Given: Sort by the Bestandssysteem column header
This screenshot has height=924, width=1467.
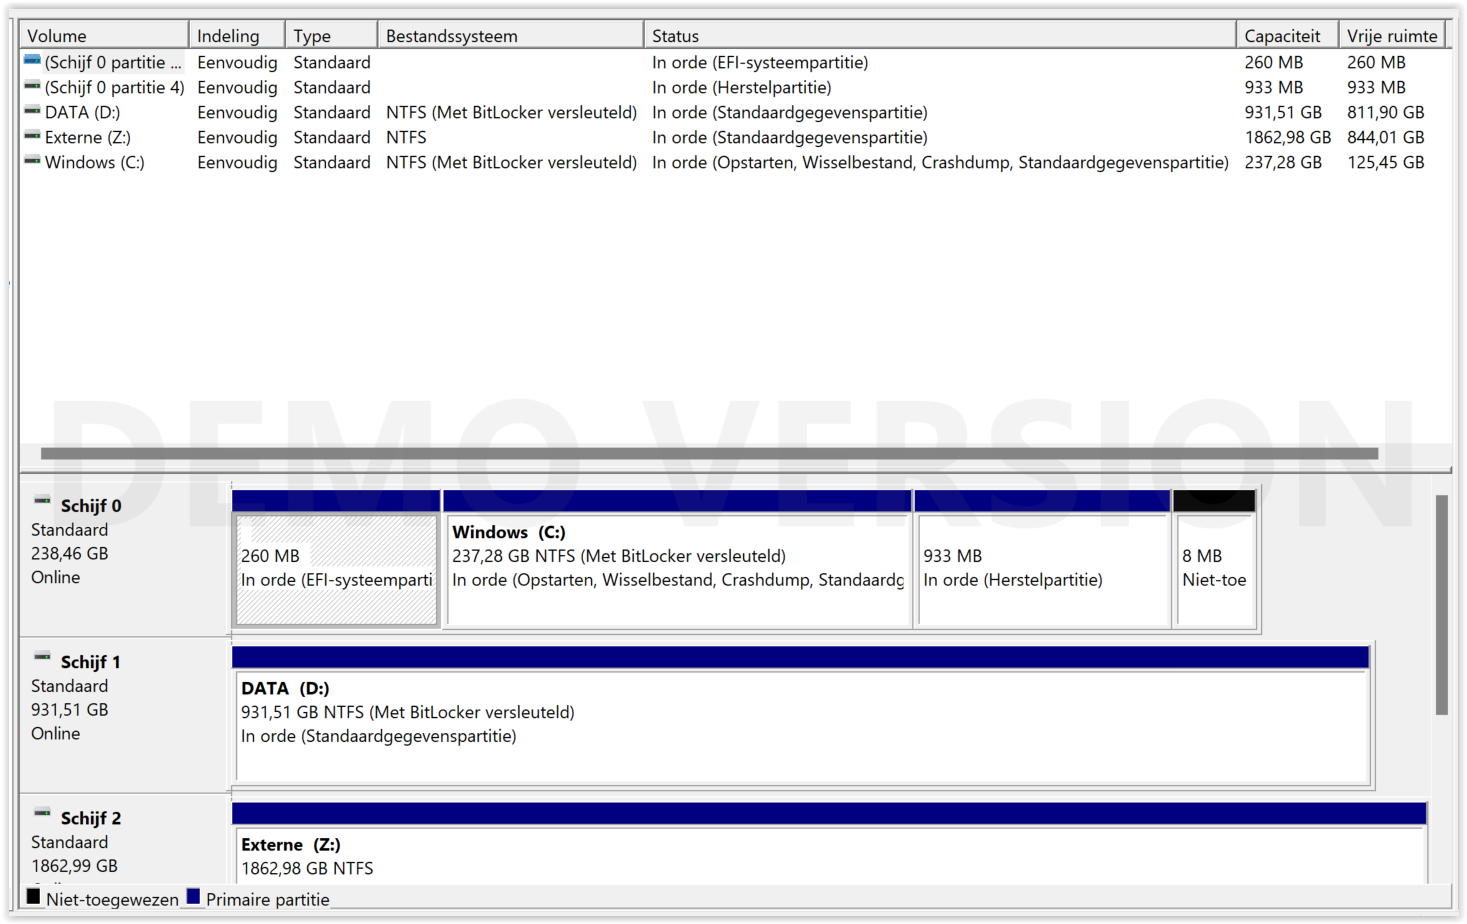Looking at the screenshot, I should [511, 35].
